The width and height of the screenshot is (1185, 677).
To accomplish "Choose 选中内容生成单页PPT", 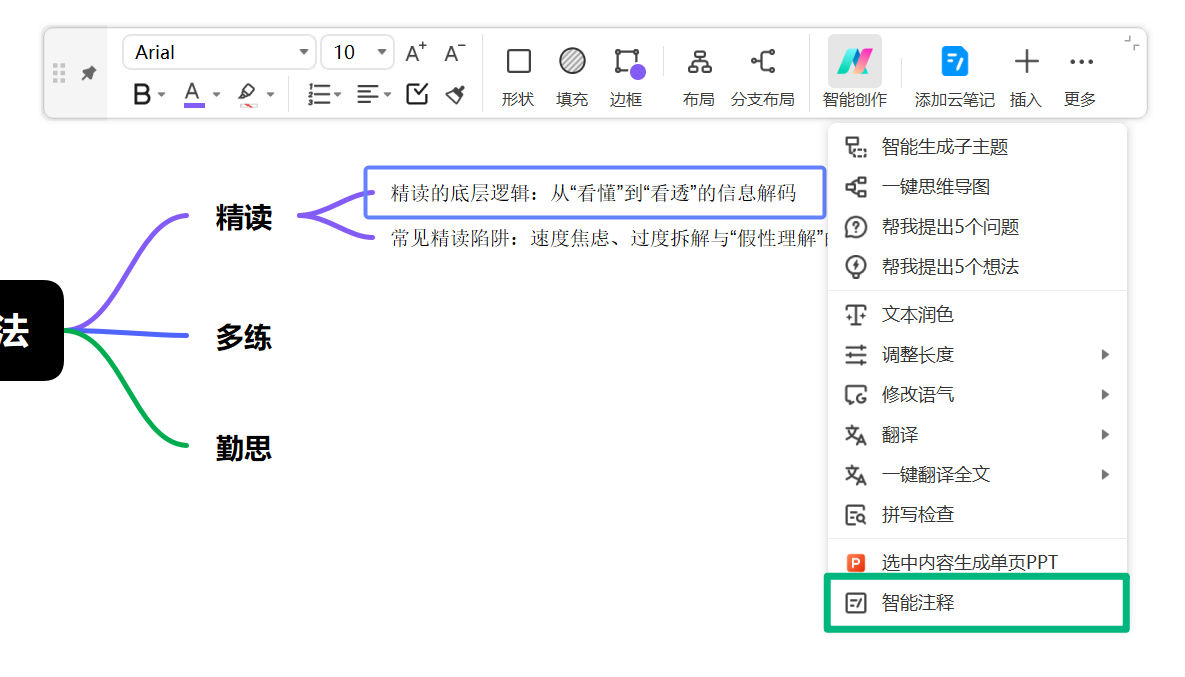I will coord(977,562).
